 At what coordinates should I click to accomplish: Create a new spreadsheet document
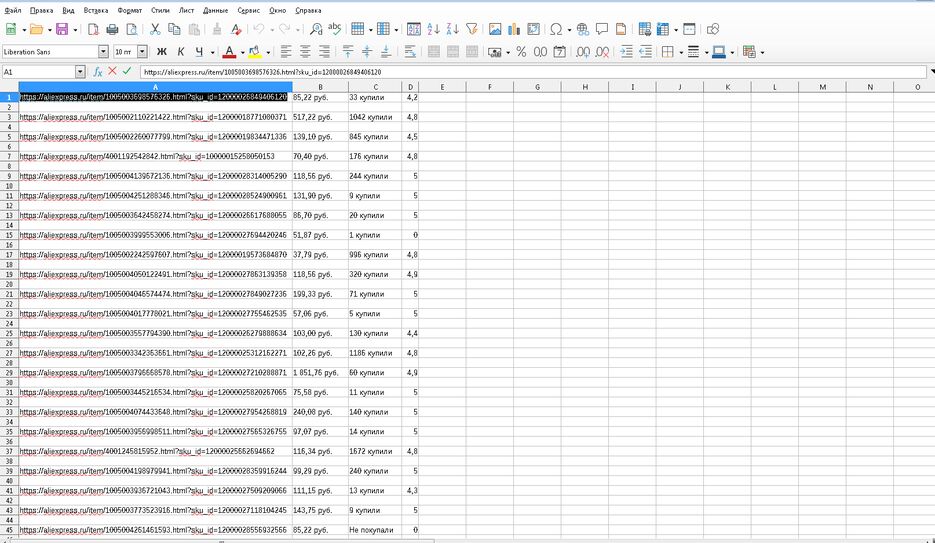click(11, 29)
